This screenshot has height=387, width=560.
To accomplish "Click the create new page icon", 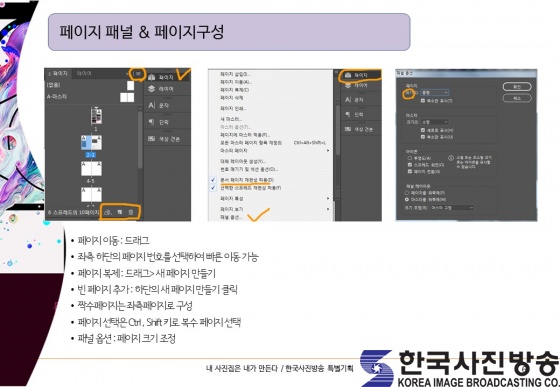I will click(x=120, y=212).
